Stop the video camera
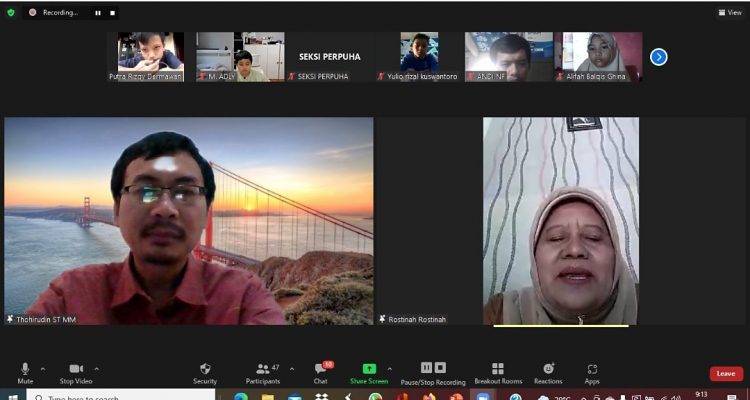Viewport: 750px width, 400px height. tap(75, 371)
